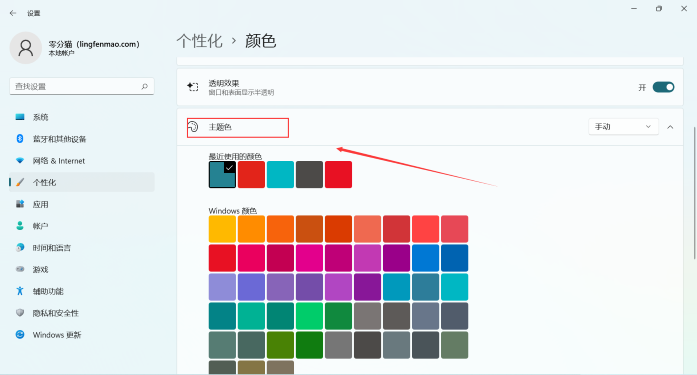Viewport: 697px width, 375px height.
Task: Open 辅助功能 settings page
Action: [82, 291]
